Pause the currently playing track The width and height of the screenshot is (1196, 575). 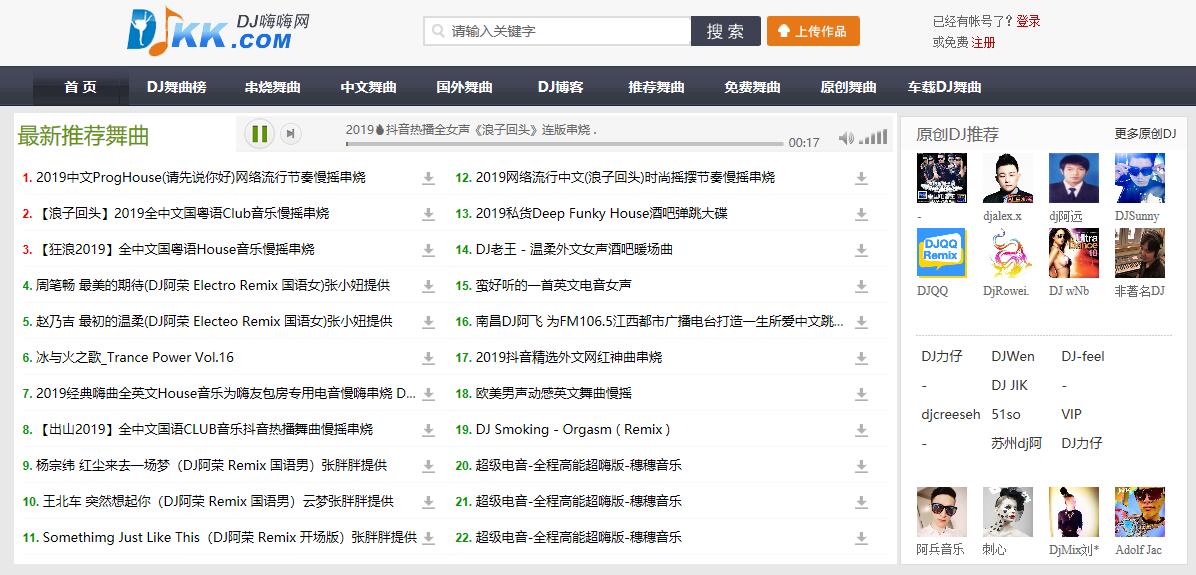[260, 133]
